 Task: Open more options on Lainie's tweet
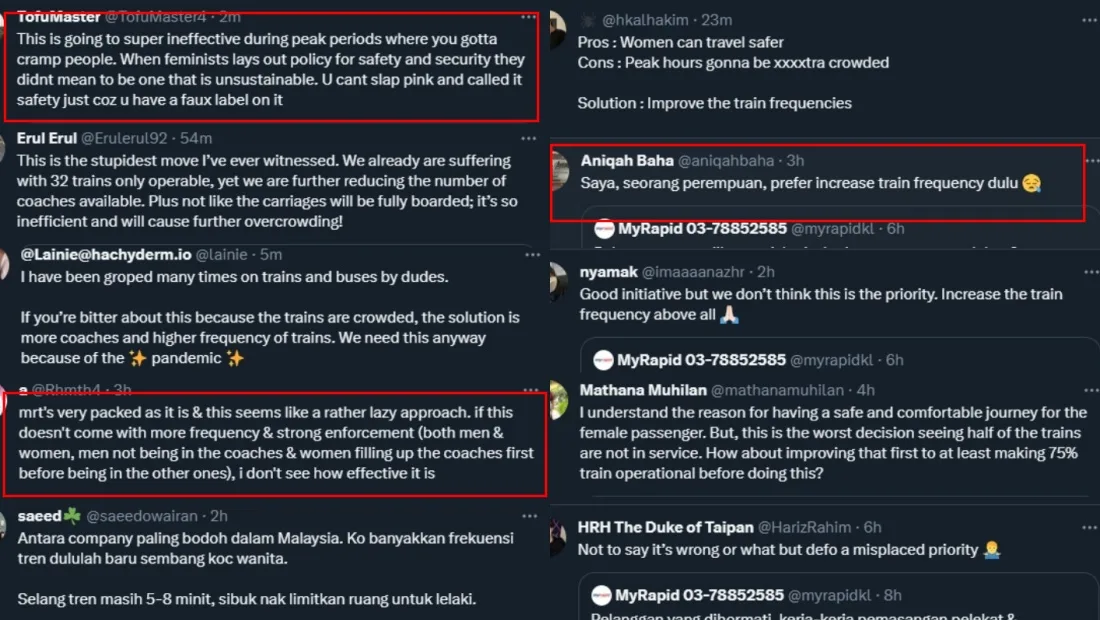pos(528,254)
